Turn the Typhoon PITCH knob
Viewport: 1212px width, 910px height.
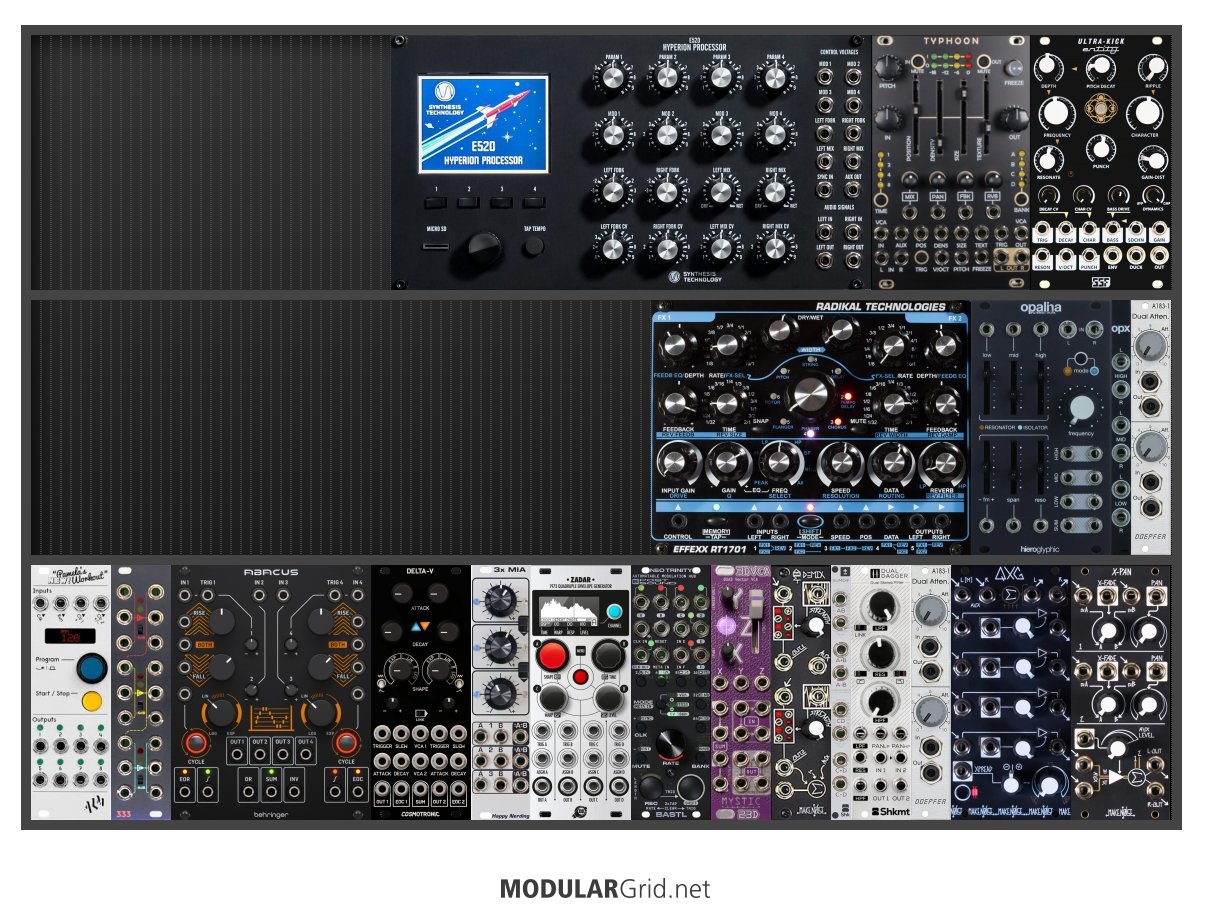[887, 68]
